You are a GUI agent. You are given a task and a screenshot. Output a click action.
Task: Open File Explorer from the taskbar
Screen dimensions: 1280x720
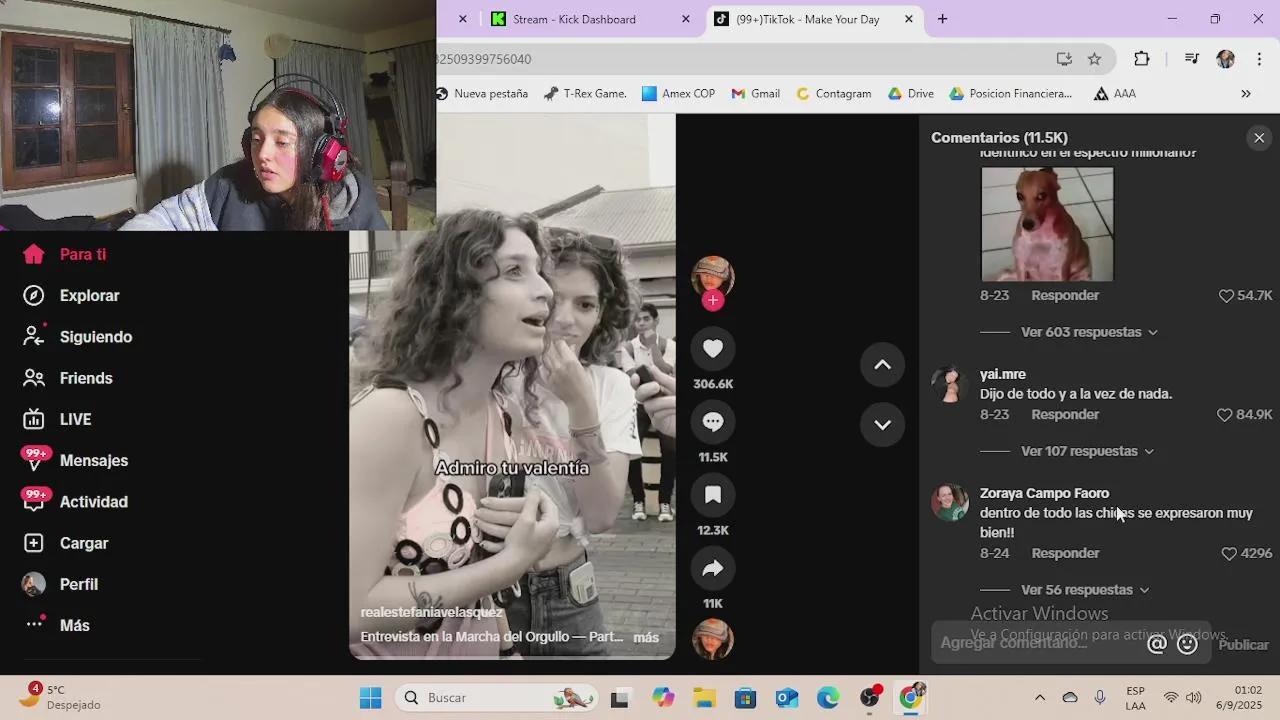704,698
